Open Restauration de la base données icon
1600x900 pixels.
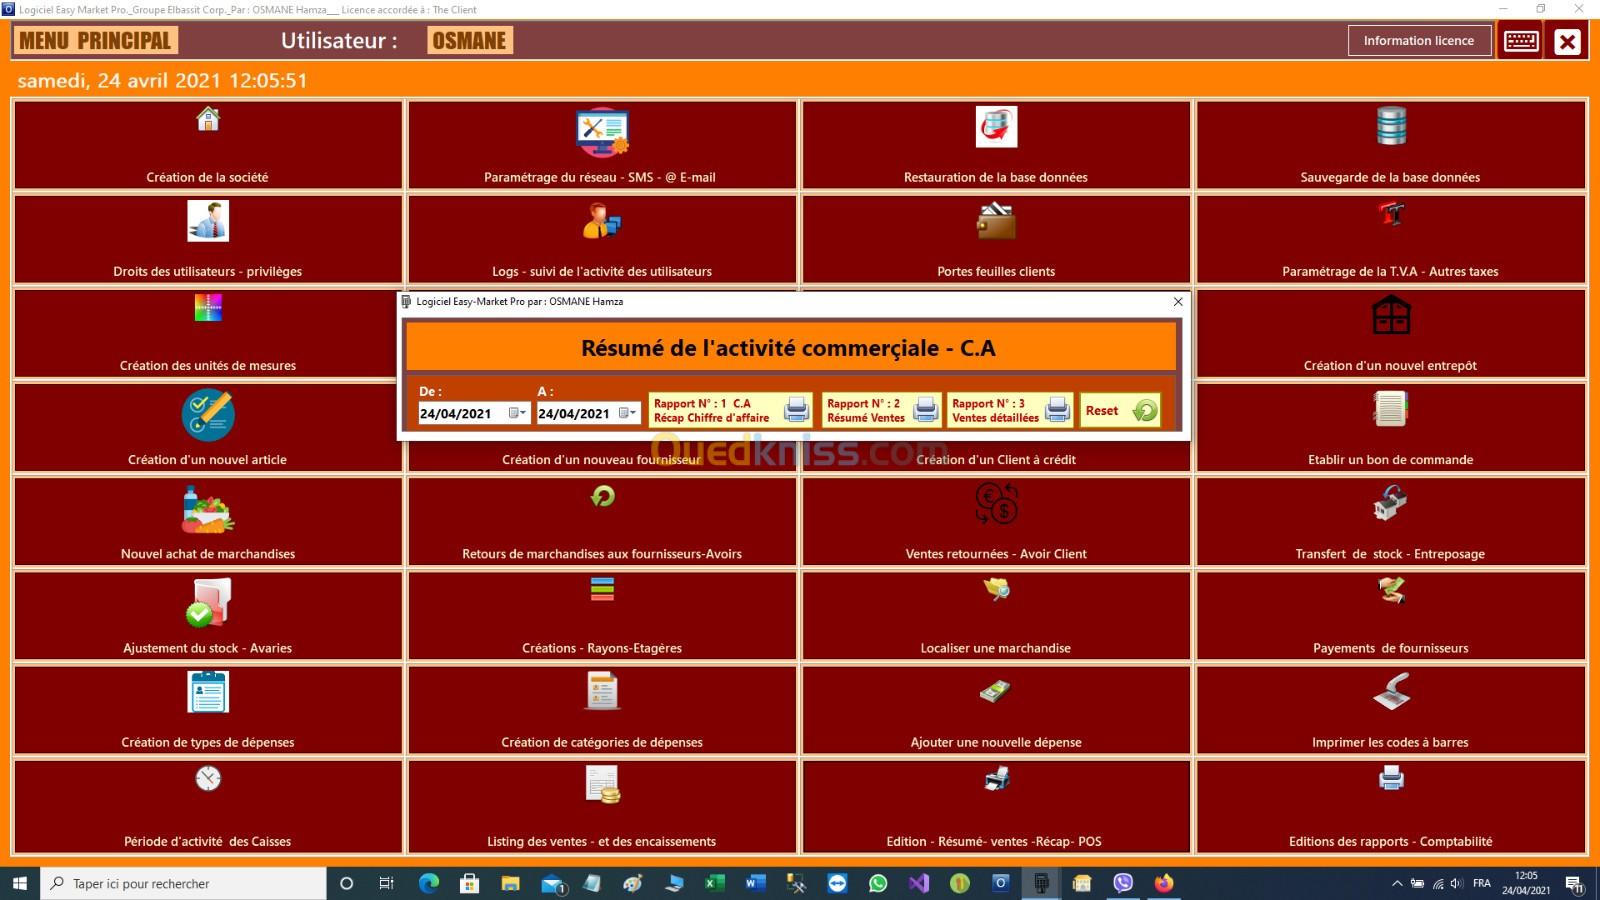click(996, 127)
